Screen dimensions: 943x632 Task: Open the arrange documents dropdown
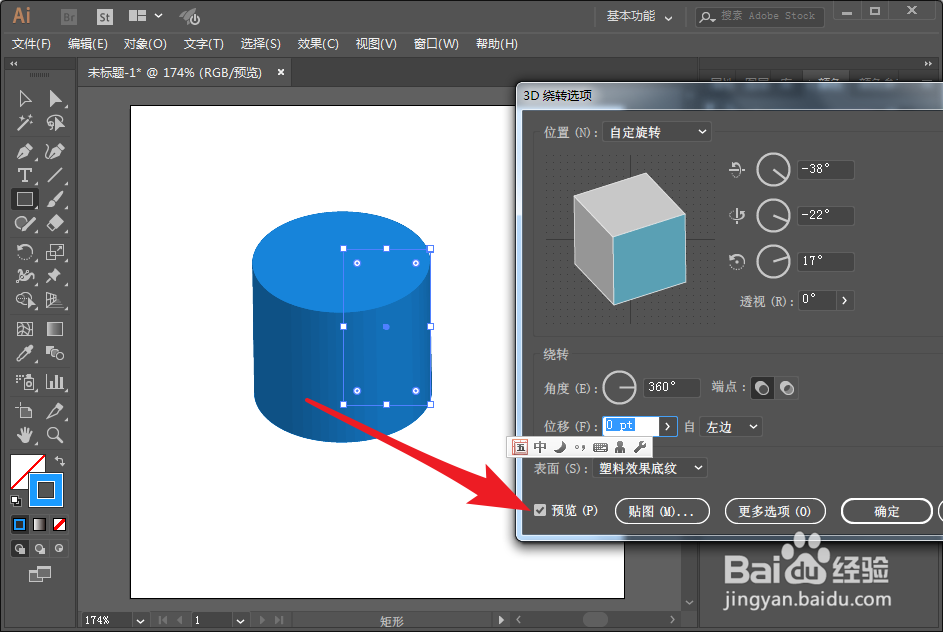[x=146, y=16]
